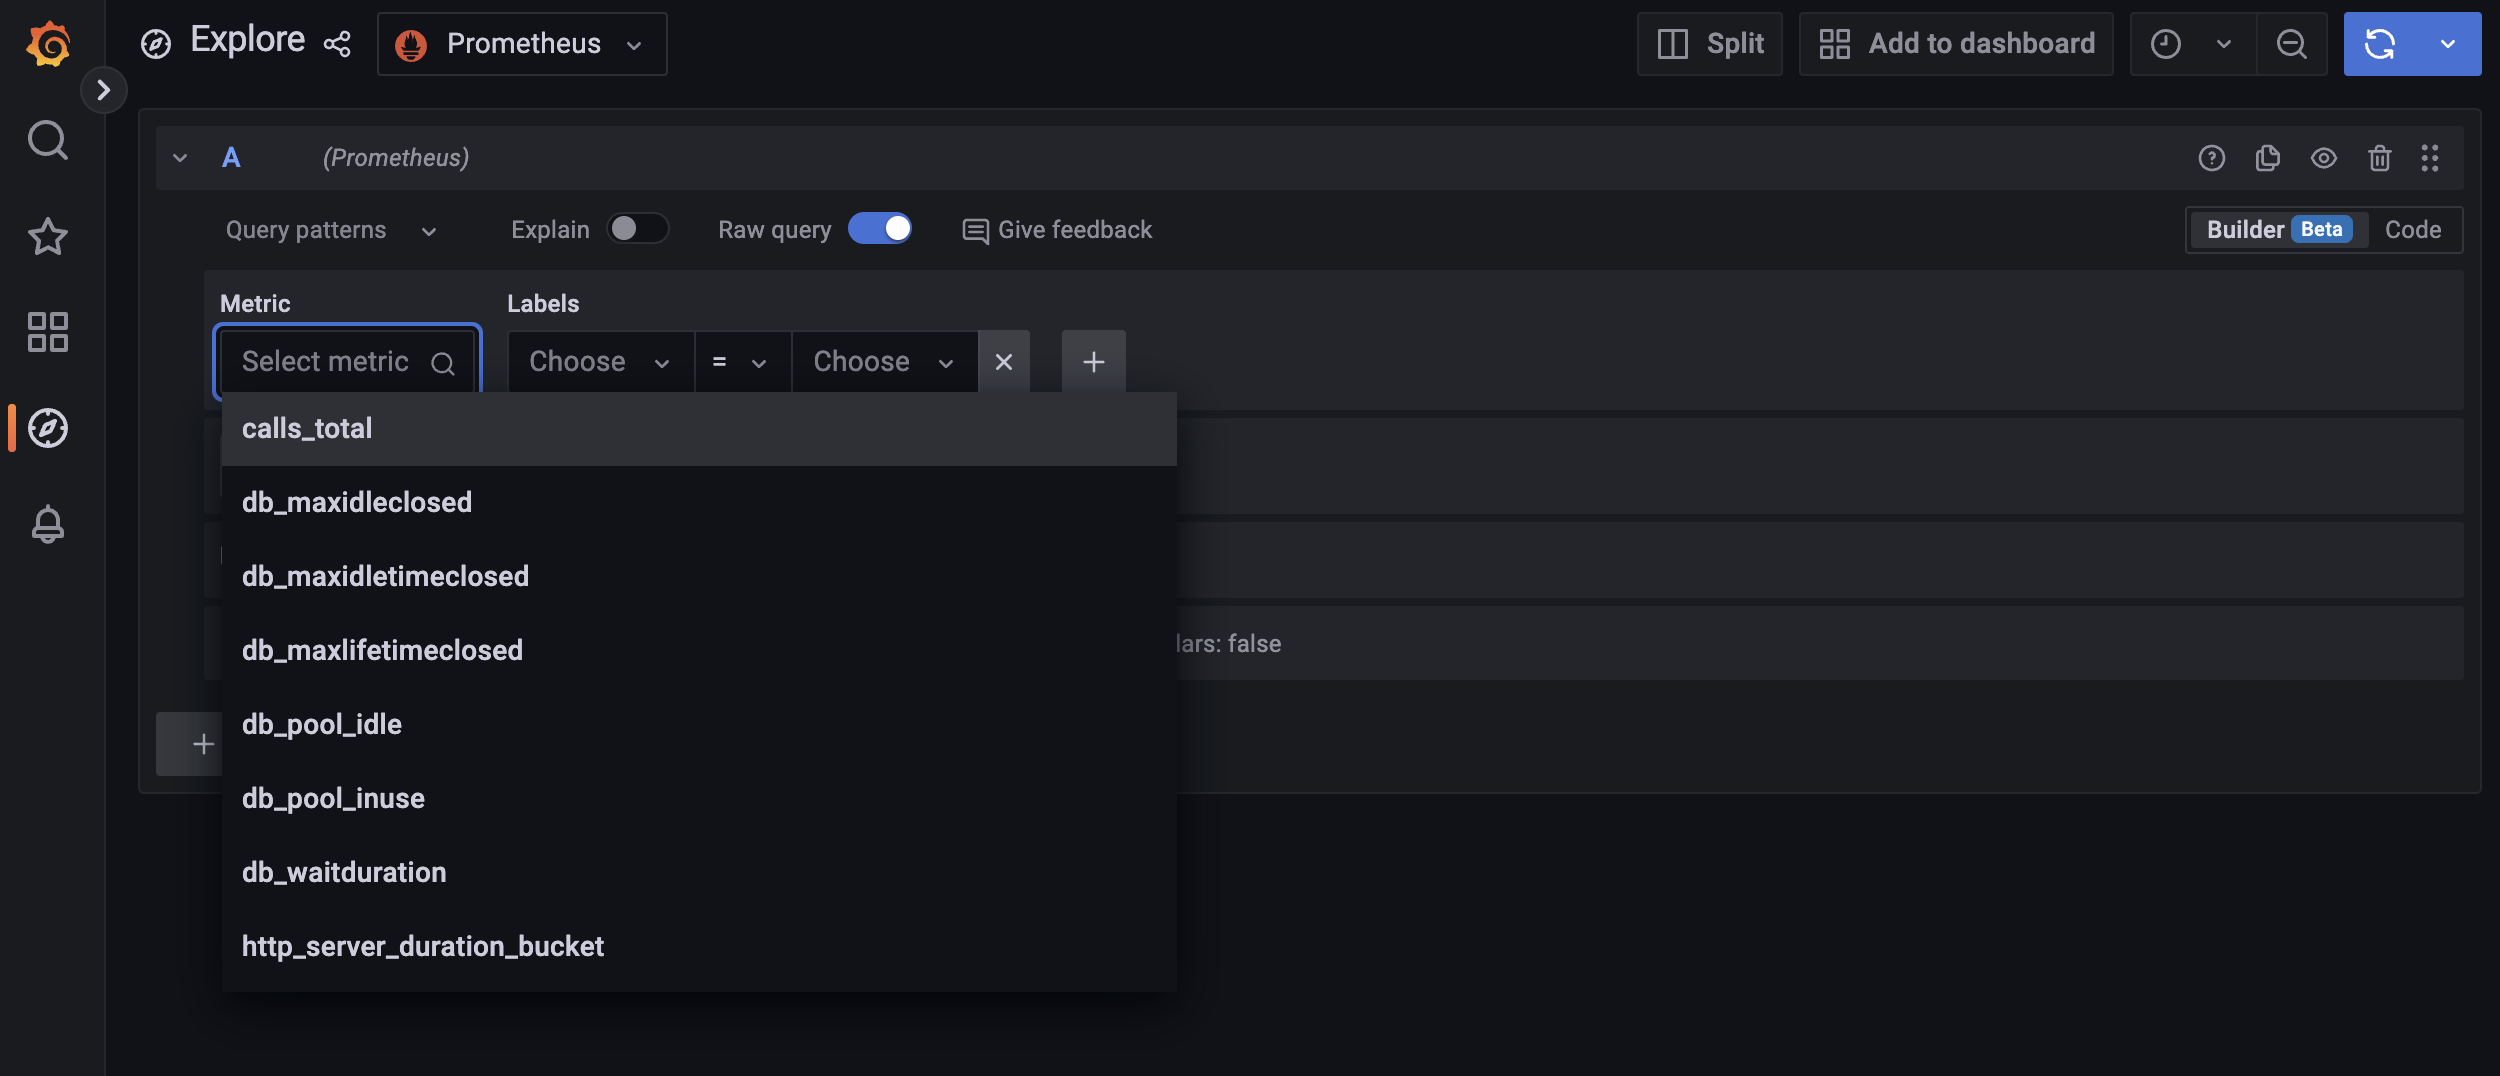Image resolution: width=2500 pixels, height=1076 pixels.
Task: Select the Builder tab
Action: pos(2250,229)
